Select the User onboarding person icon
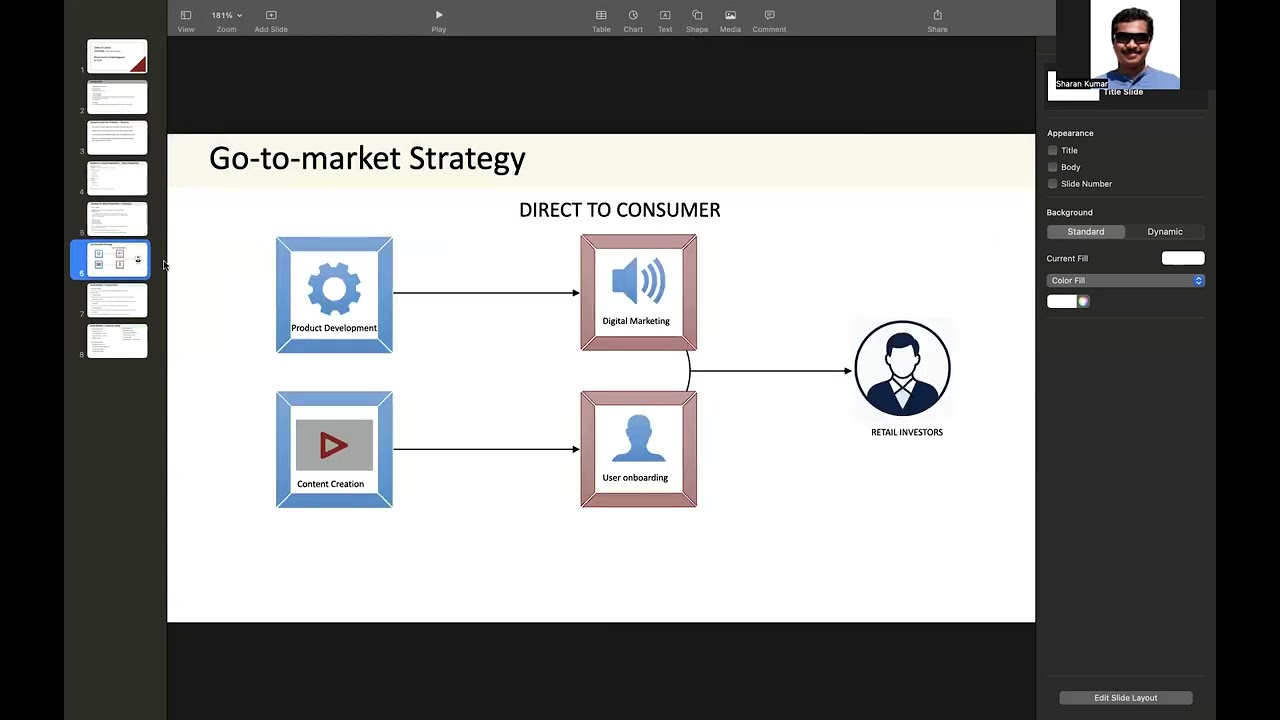Screen dimensions: 1280x720 coord(638,439)
